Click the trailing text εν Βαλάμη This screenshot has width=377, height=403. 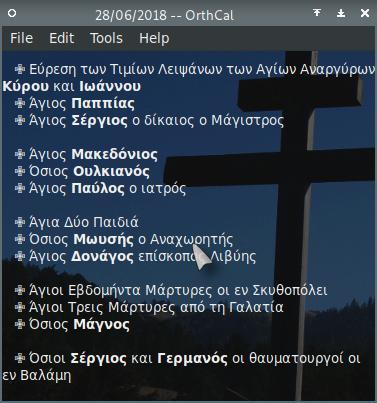pos(37,376)
